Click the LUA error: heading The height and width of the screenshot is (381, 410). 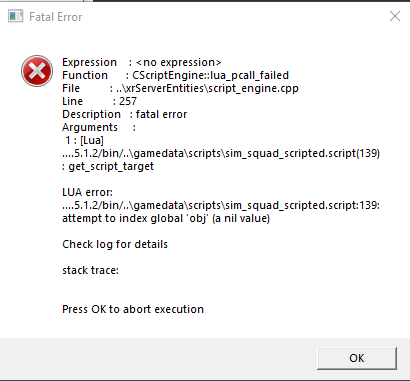click(87, 192)
